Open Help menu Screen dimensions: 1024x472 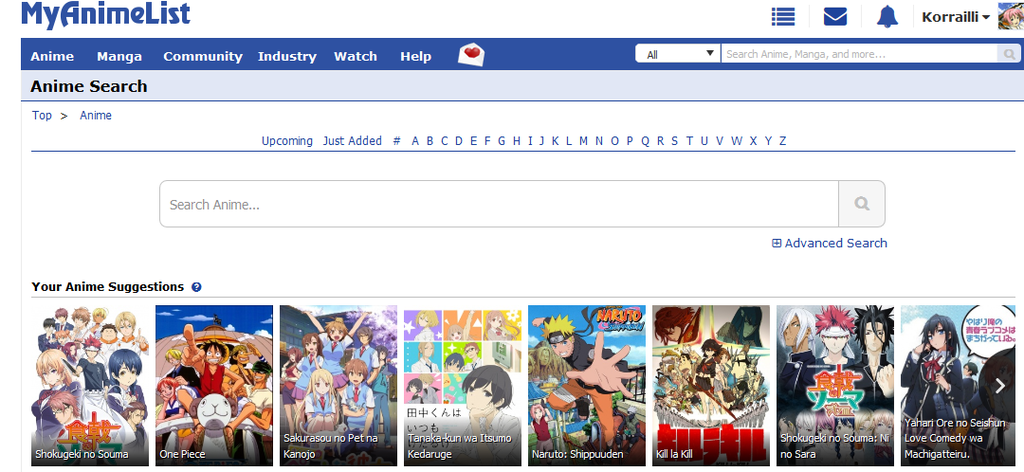(x=416, y=56)
